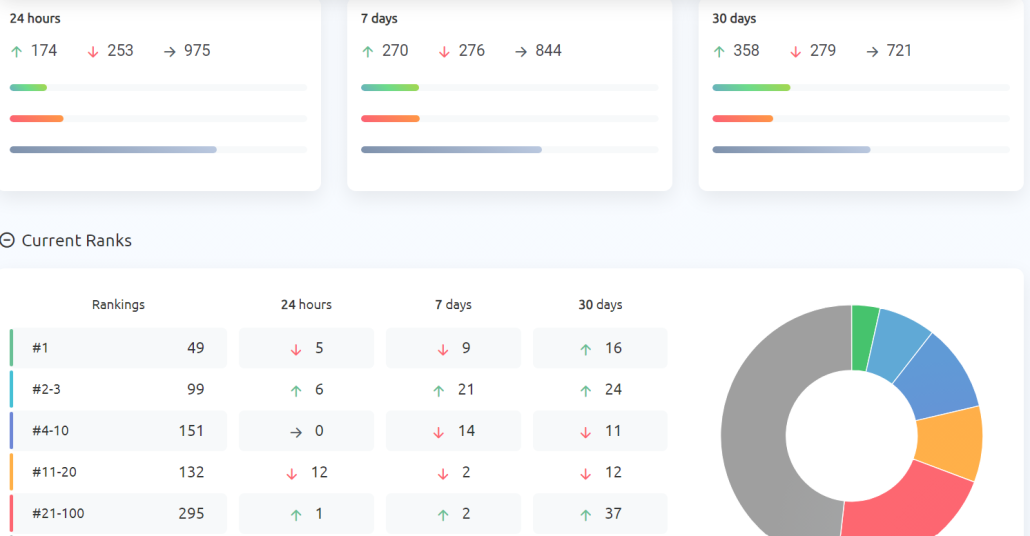Click the green up arrow beside 358
Screen dimensions: 1030x536
point(719,51)
